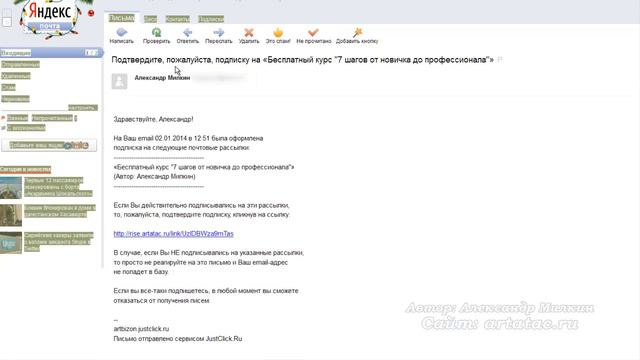Show messages С вложениями

pos(26,128)
